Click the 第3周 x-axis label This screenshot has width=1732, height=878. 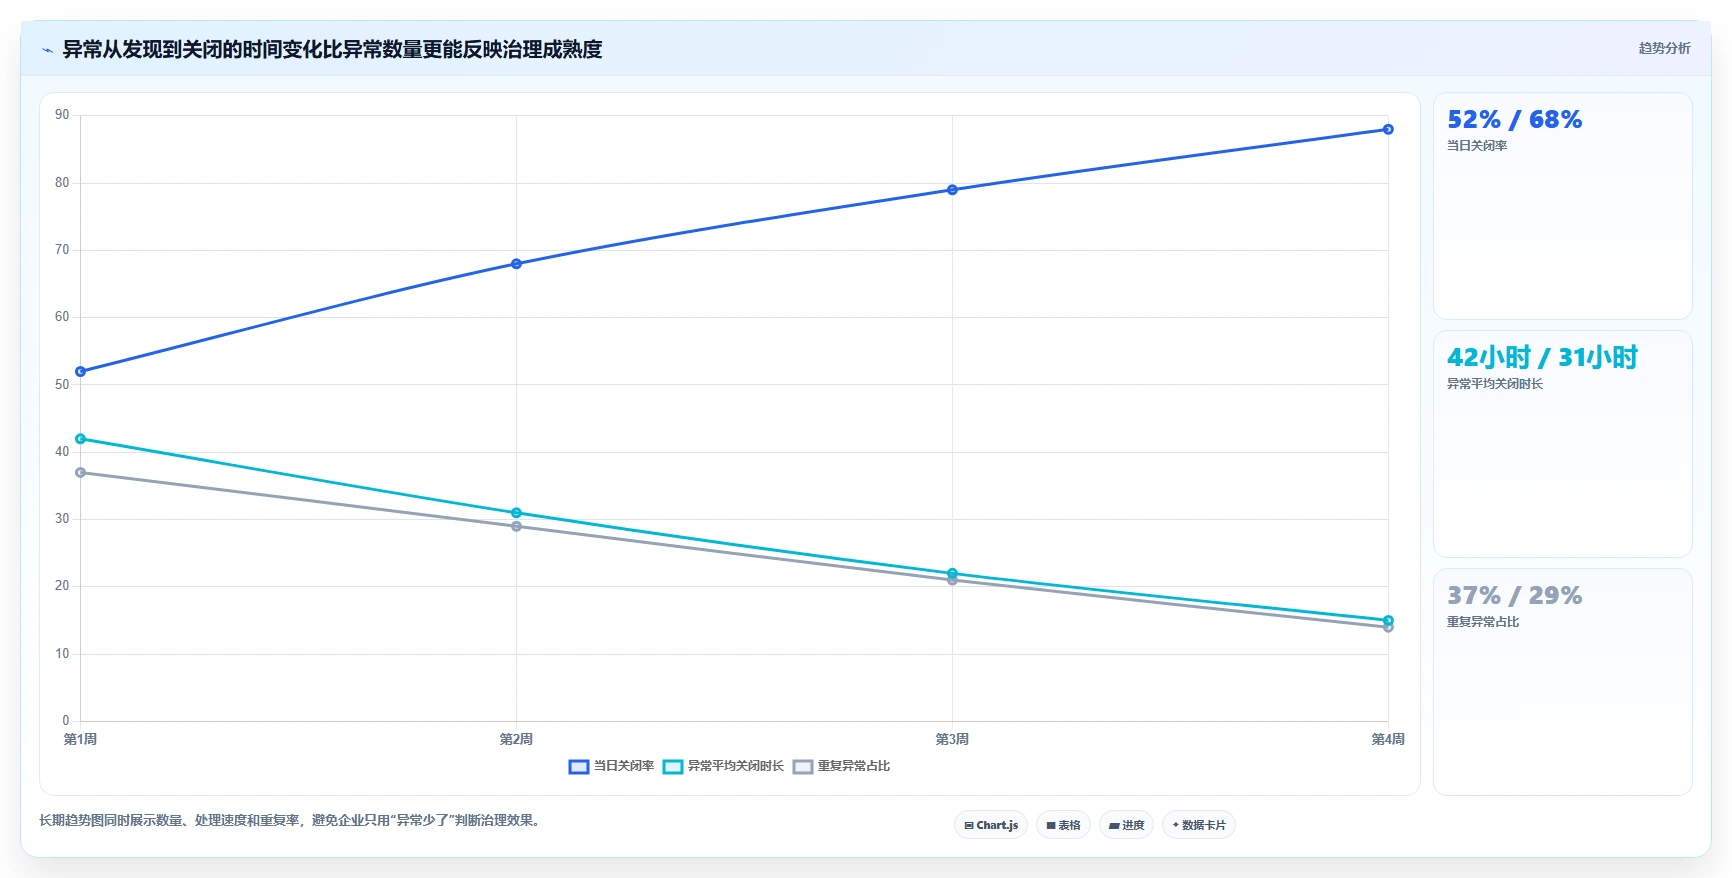[952, 739]
